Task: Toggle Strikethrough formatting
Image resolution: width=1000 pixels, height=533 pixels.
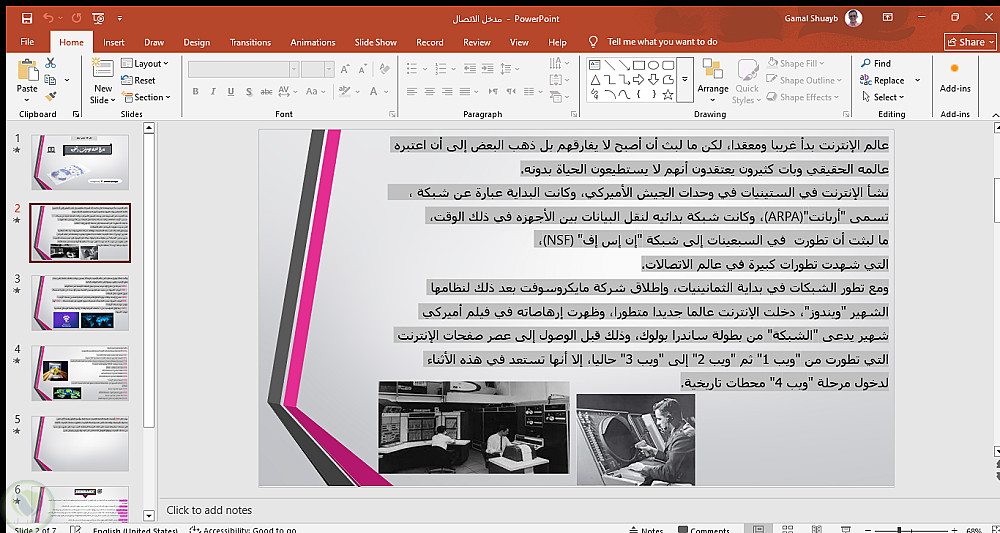Action: [266, 91]
